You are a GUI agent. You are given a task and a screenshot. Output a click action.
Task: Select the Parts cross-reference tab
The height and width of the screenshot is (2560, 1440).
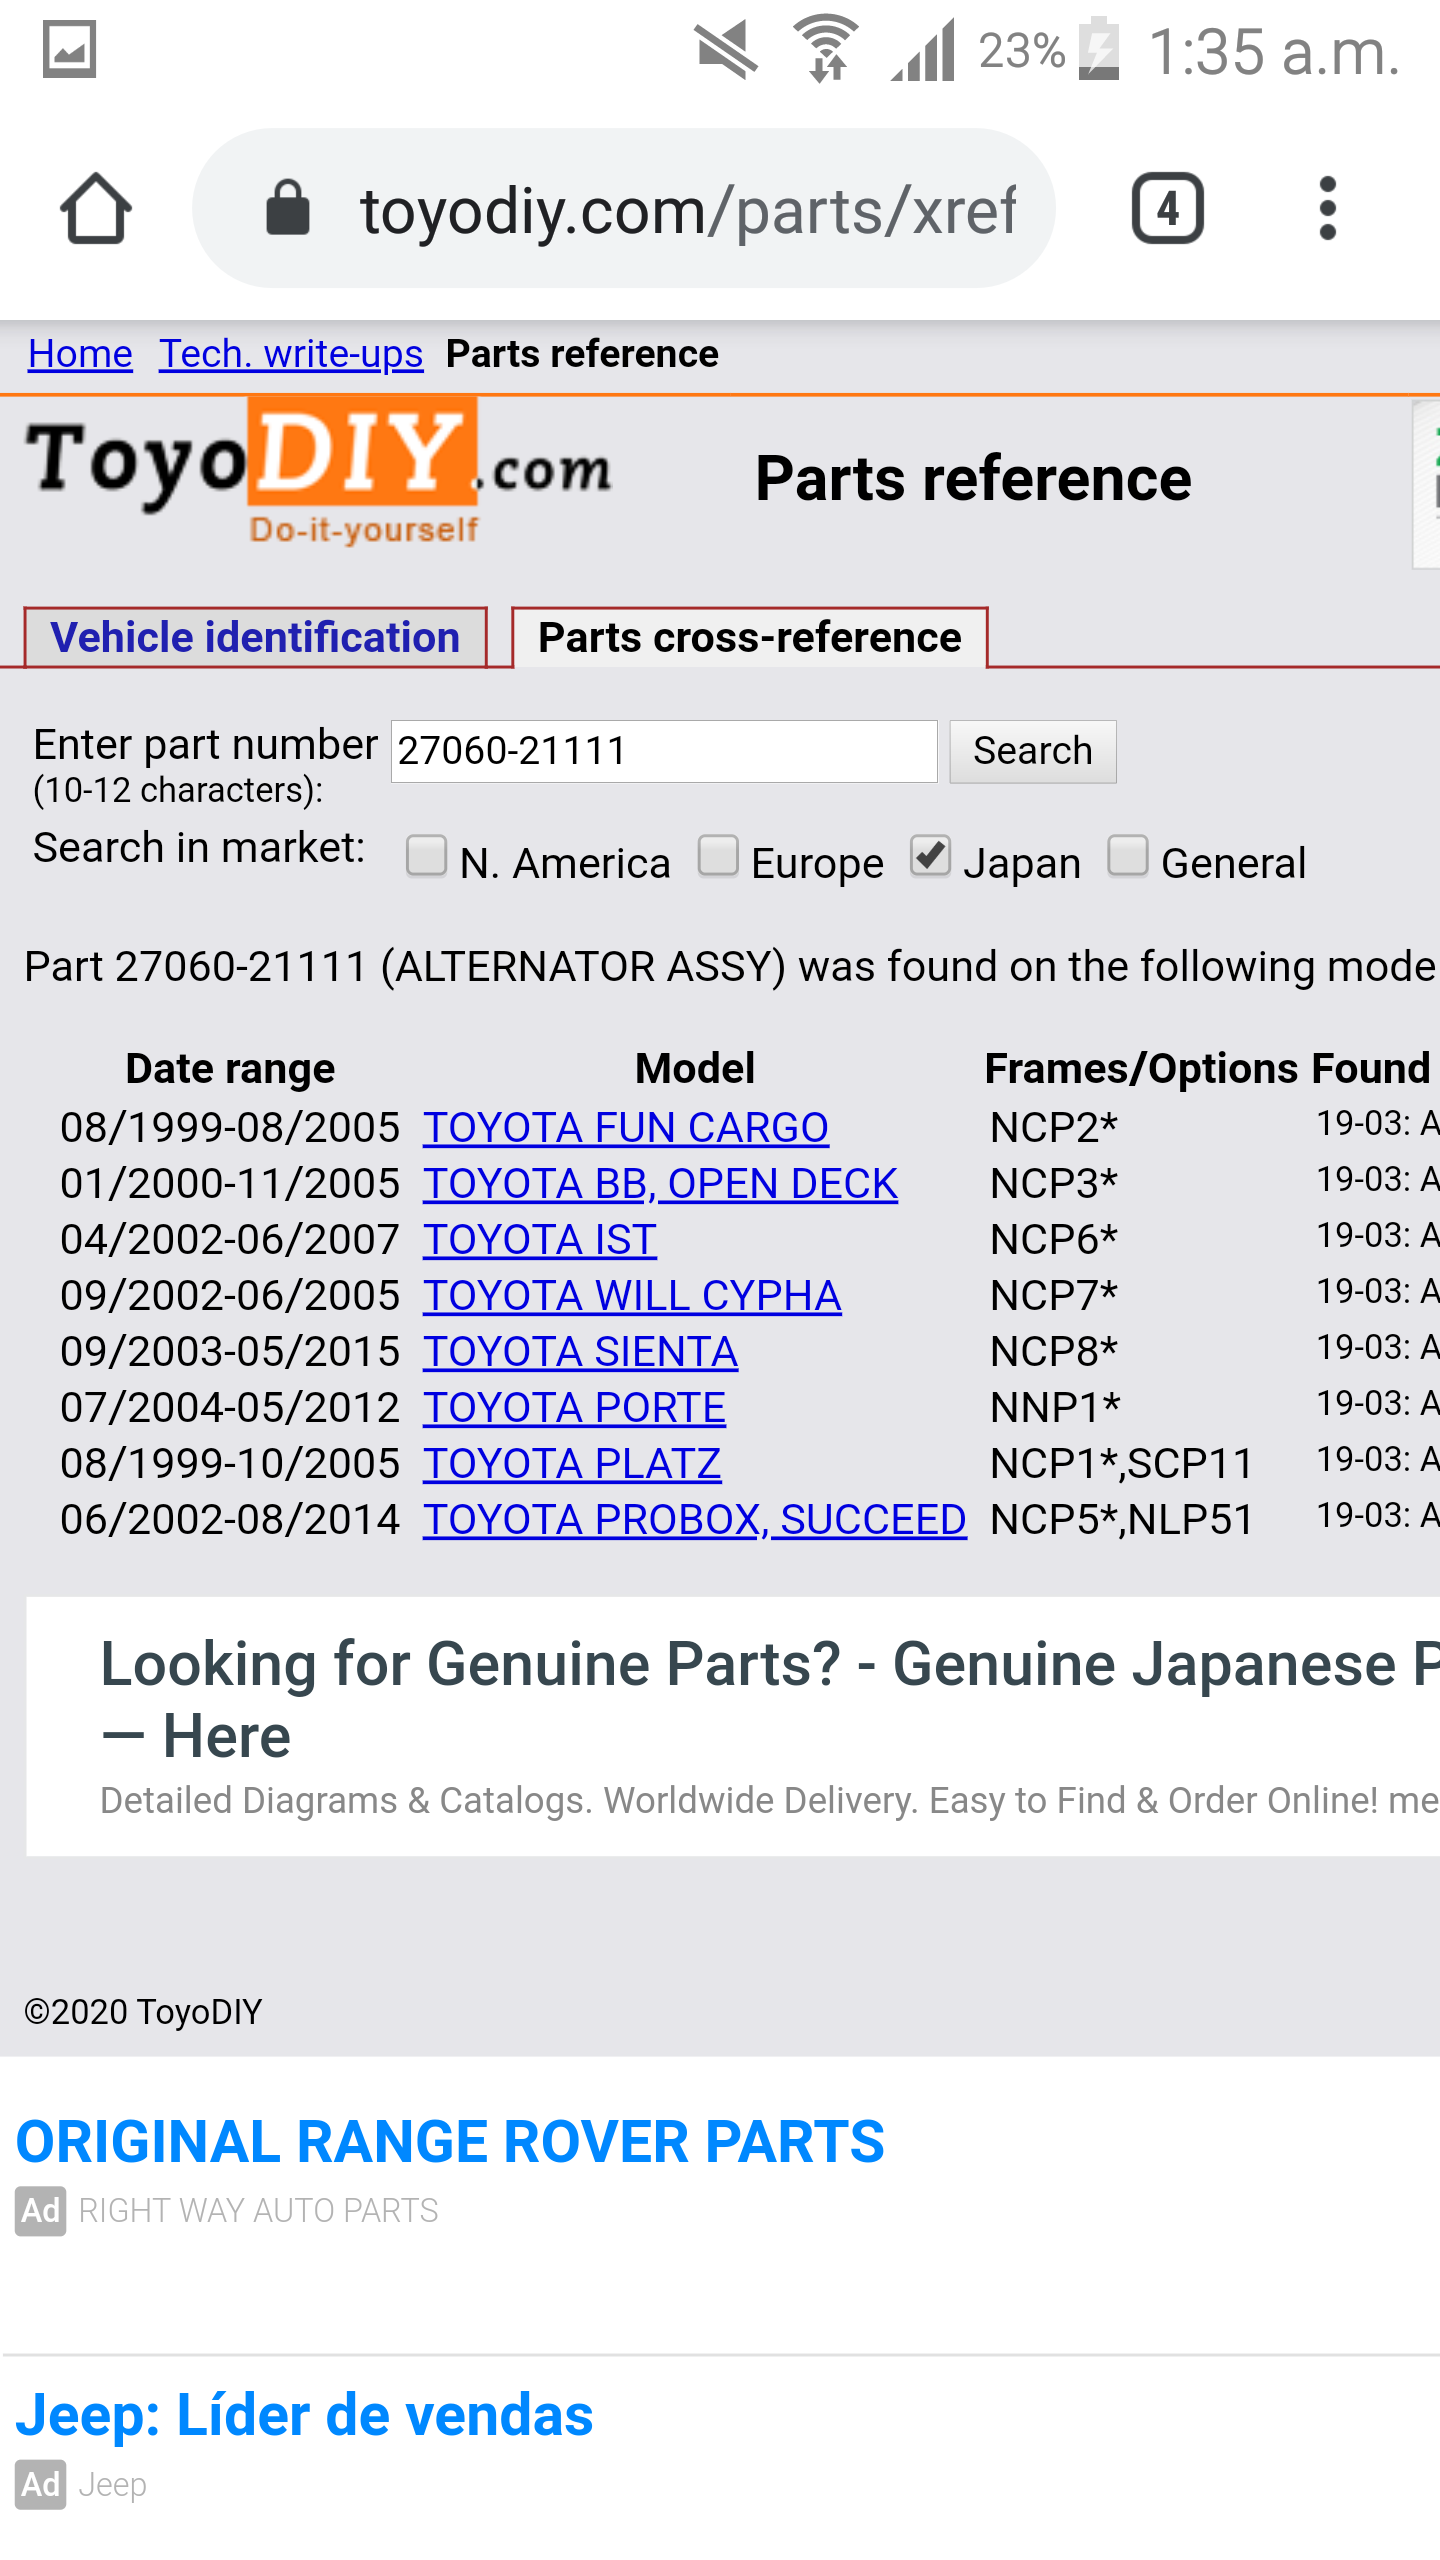pyautogui.click(x=749, y=637)
